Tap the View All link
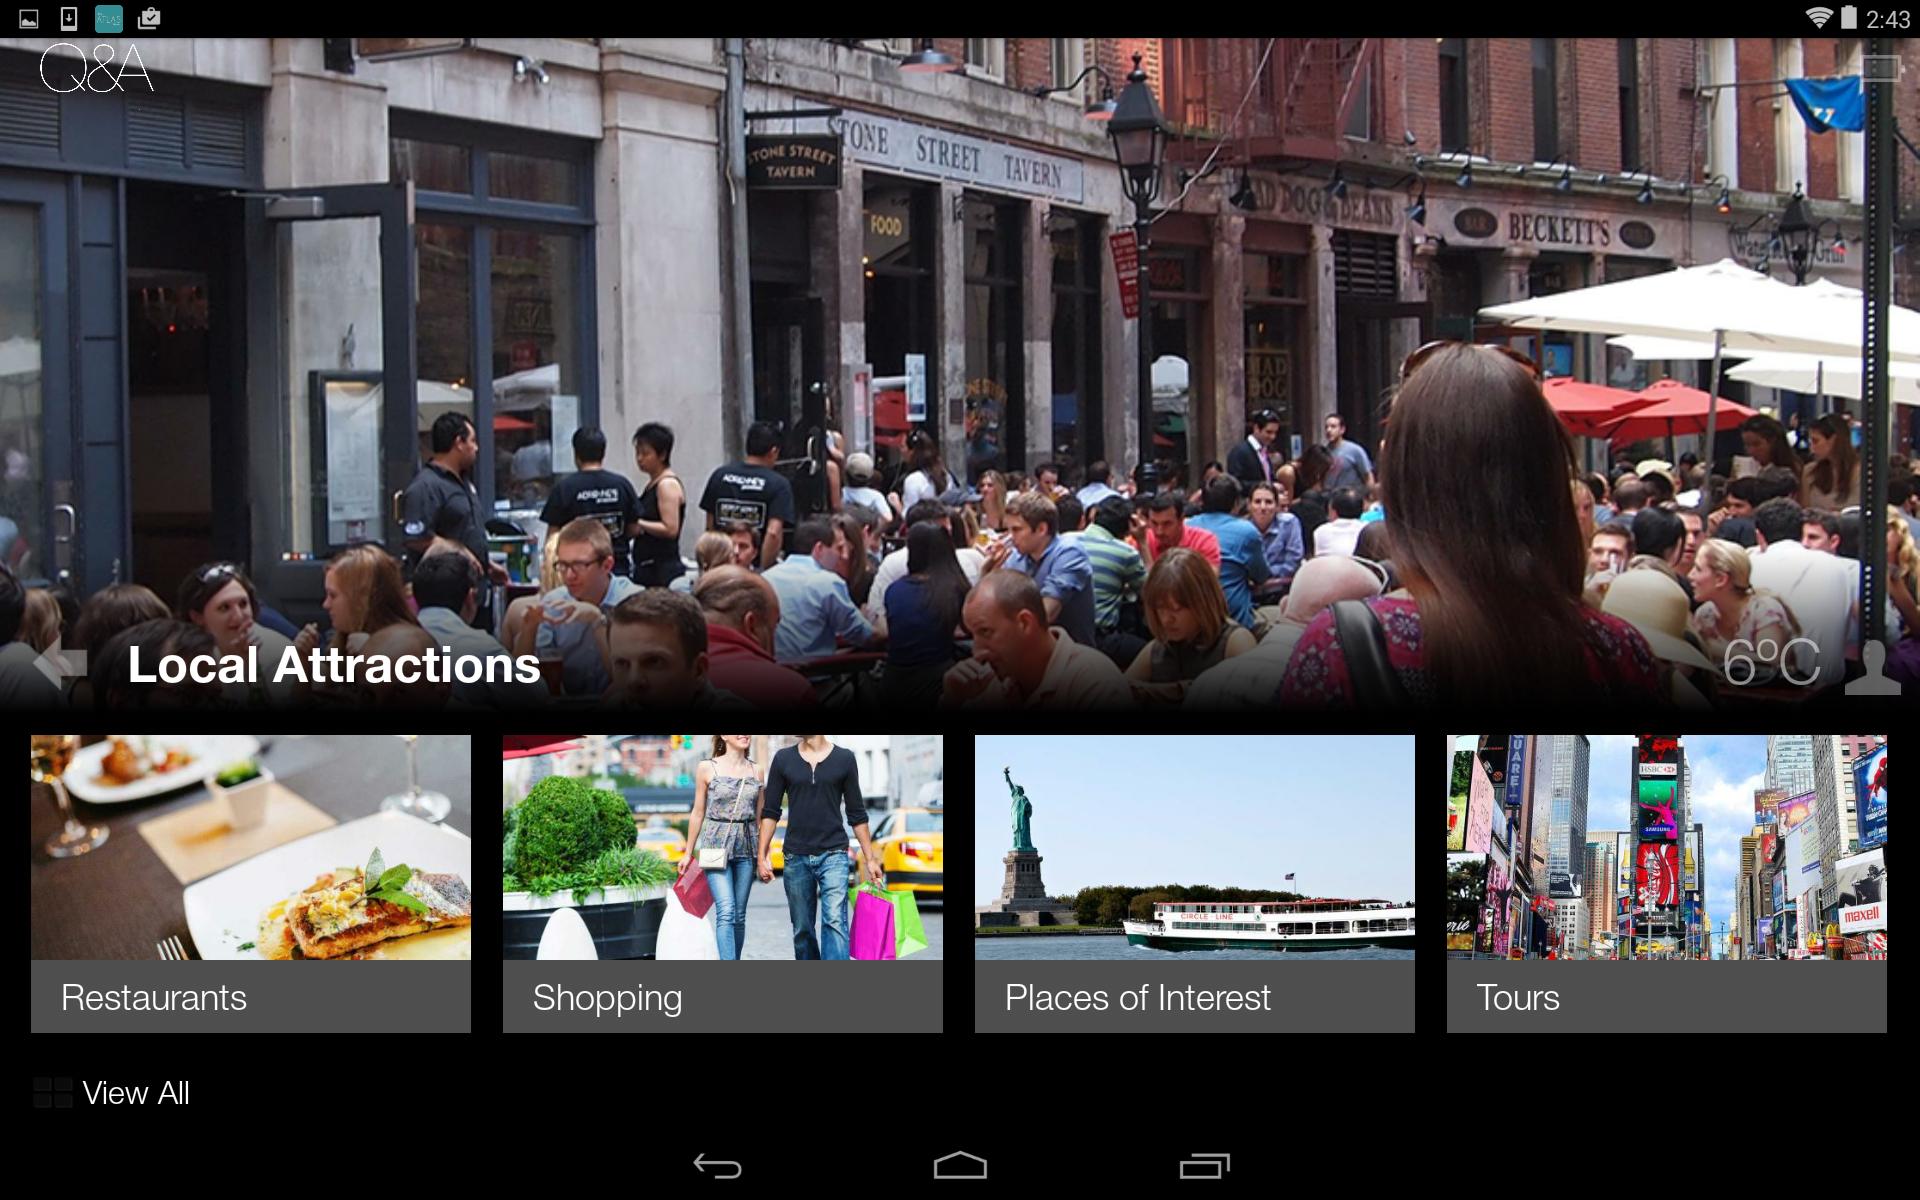The height and width of the screenshot is (1200, 1920). tap(136, 1093)
